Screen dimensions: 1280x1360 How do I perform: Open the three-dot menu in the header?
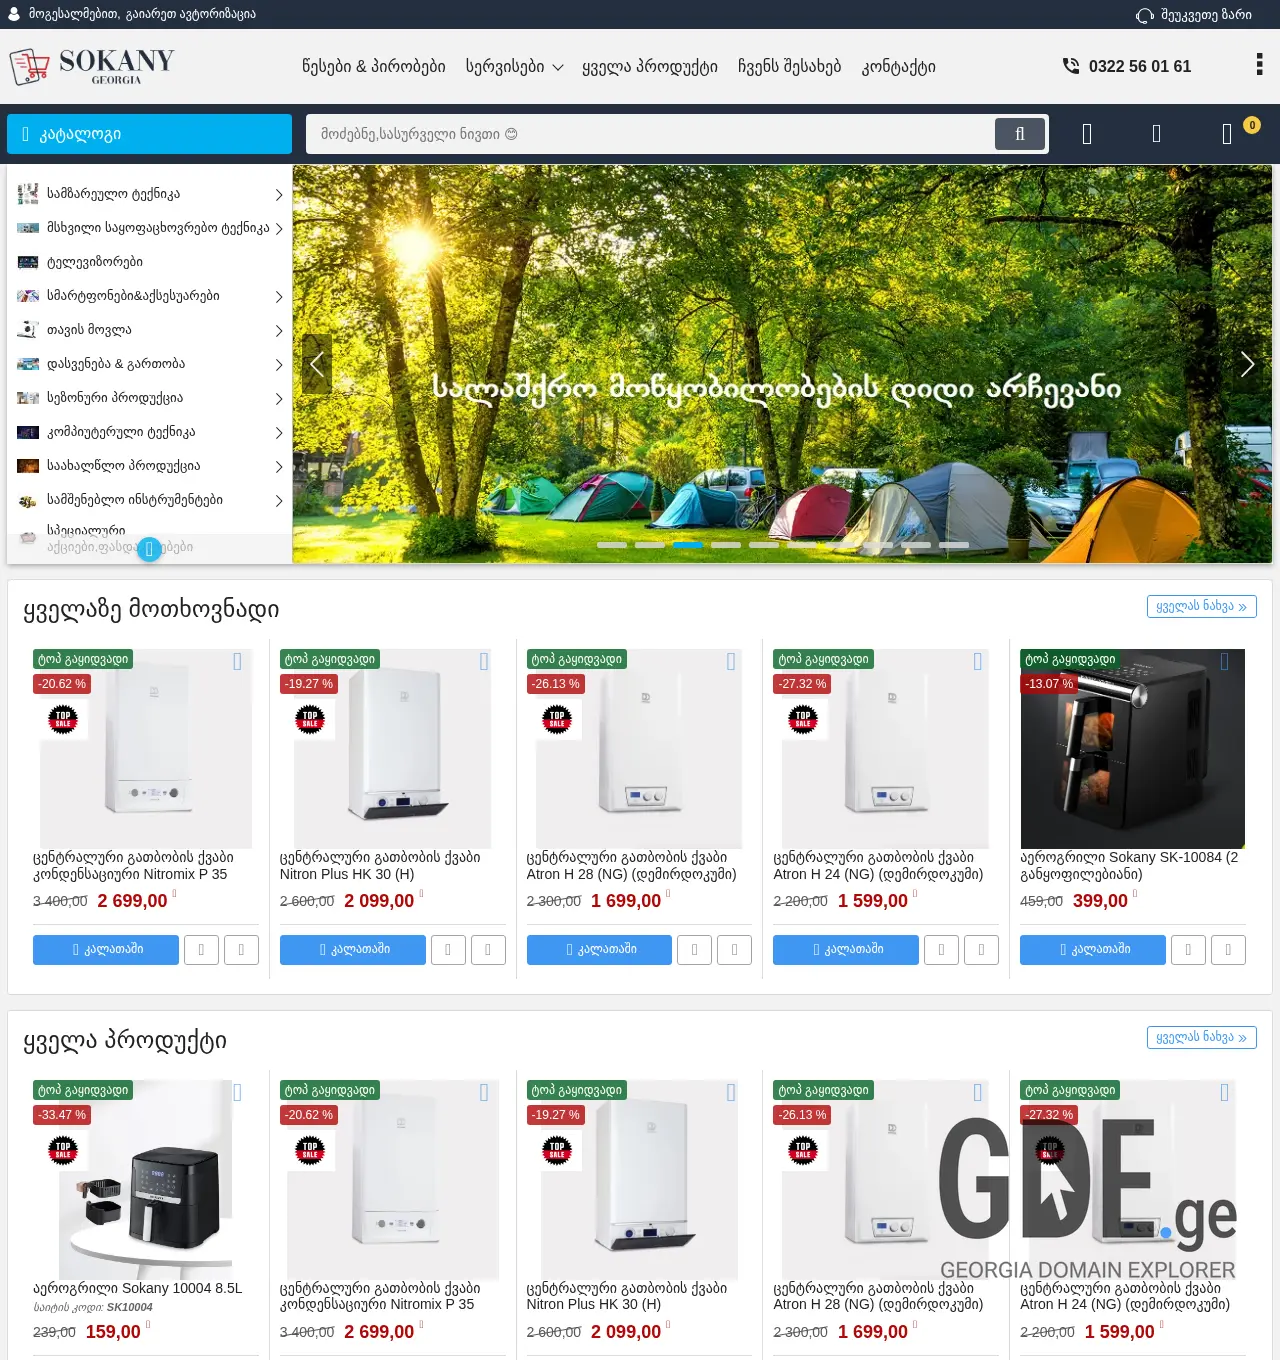[x=1258, y=64]
